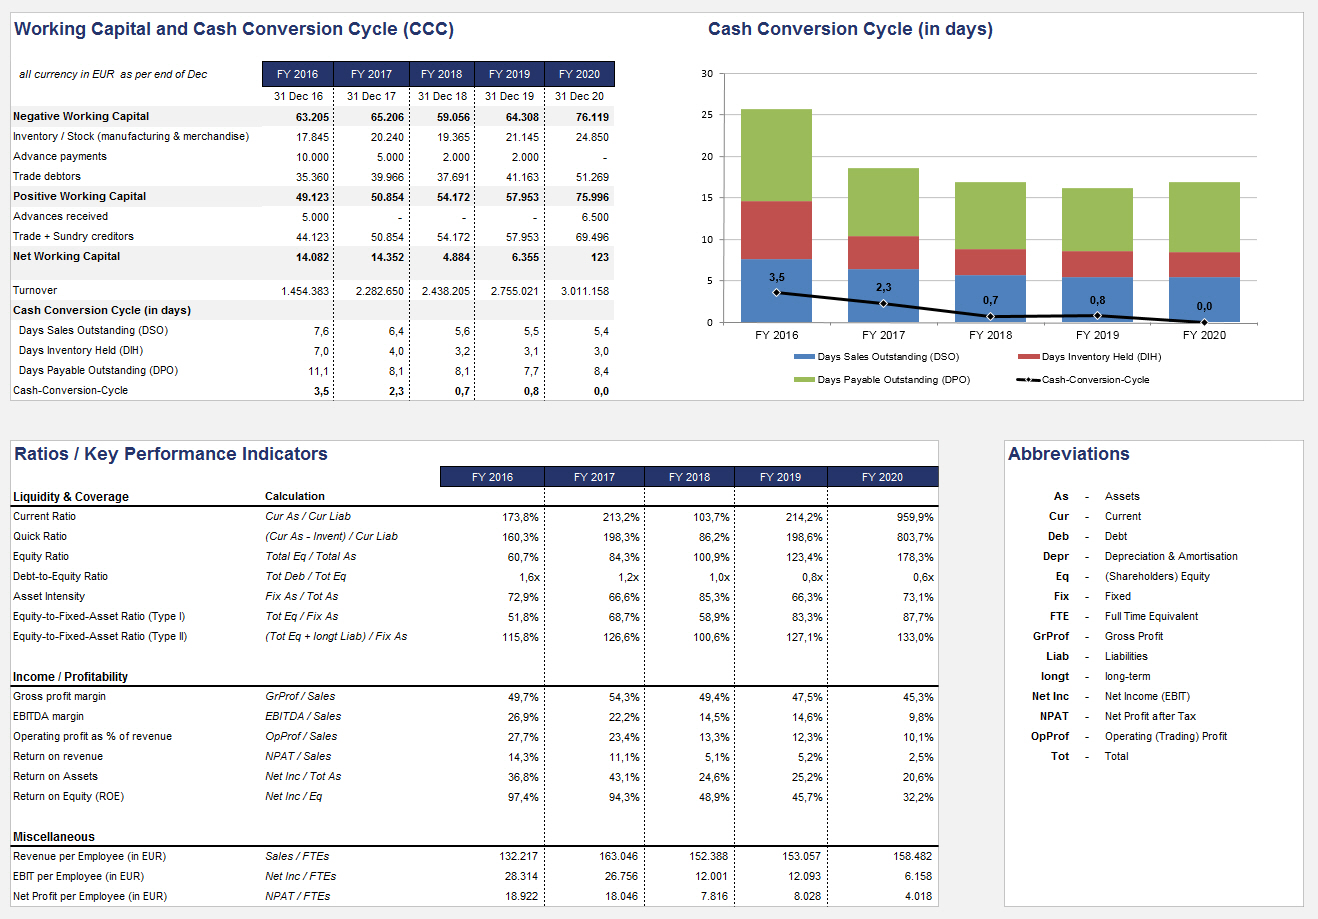Select the Current Ratio value 959,9%

(x=915, y=517)
